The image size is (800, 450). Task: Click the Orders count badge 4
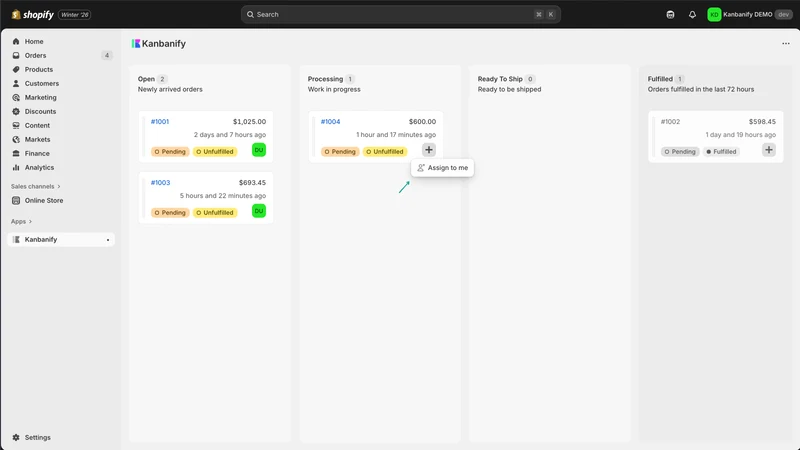coord(107,55)
